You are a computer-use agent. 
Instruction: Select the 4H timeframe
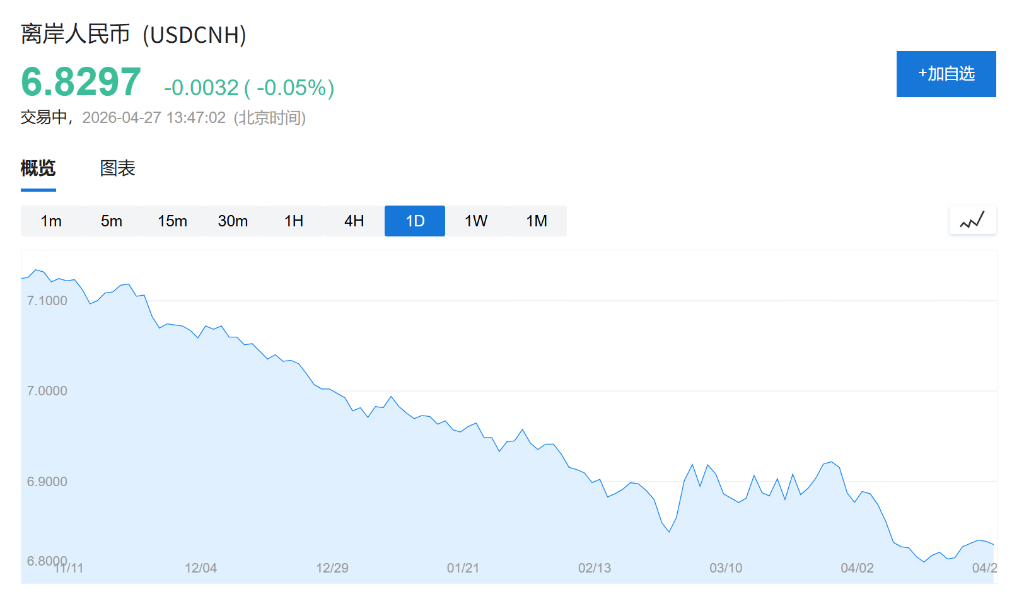354,221
